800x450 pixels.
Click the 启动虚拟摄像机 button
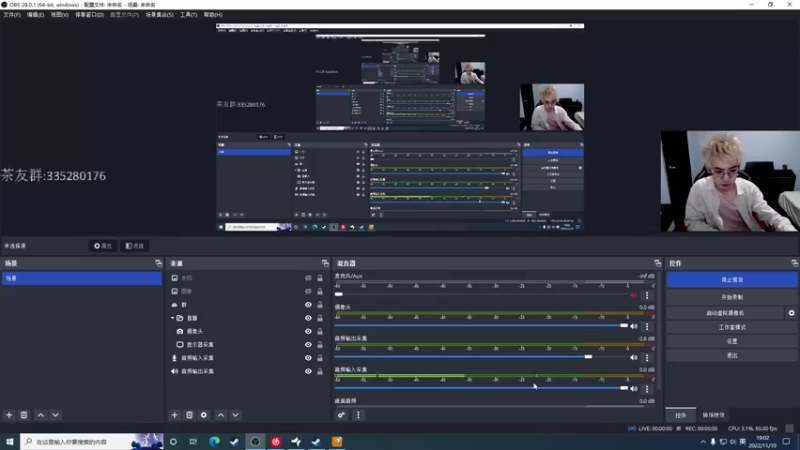click(x=725, y=313)
